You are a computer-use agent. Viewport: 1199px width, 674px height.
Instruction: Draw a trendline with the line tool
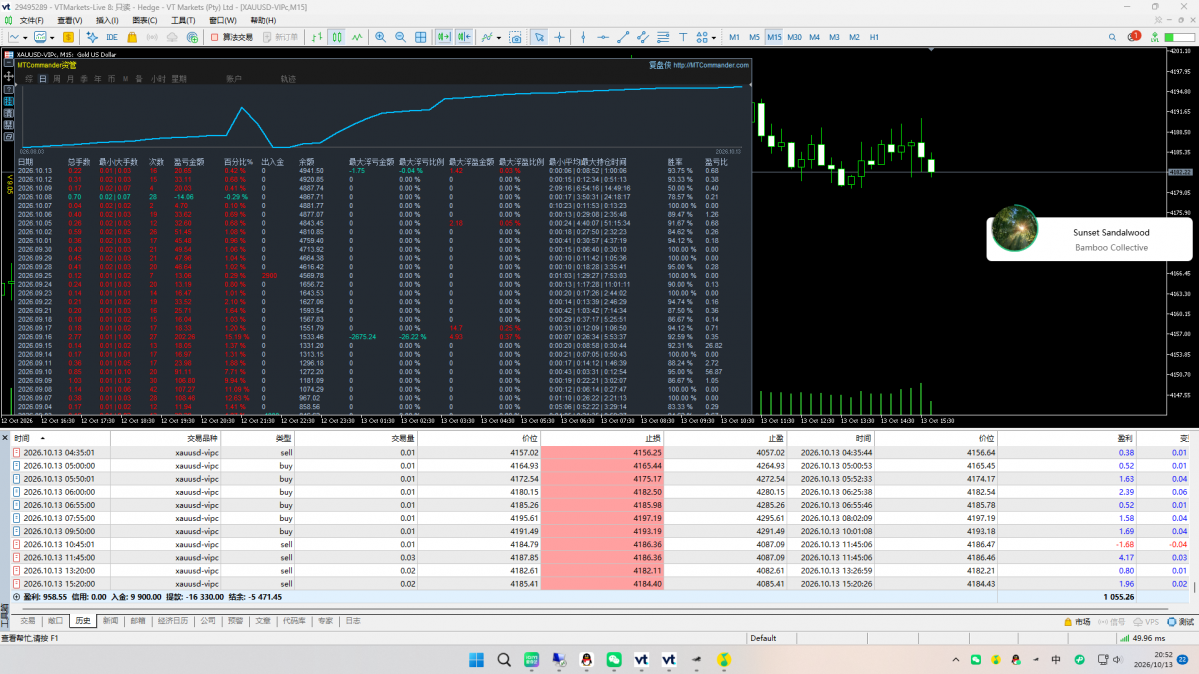622,37
